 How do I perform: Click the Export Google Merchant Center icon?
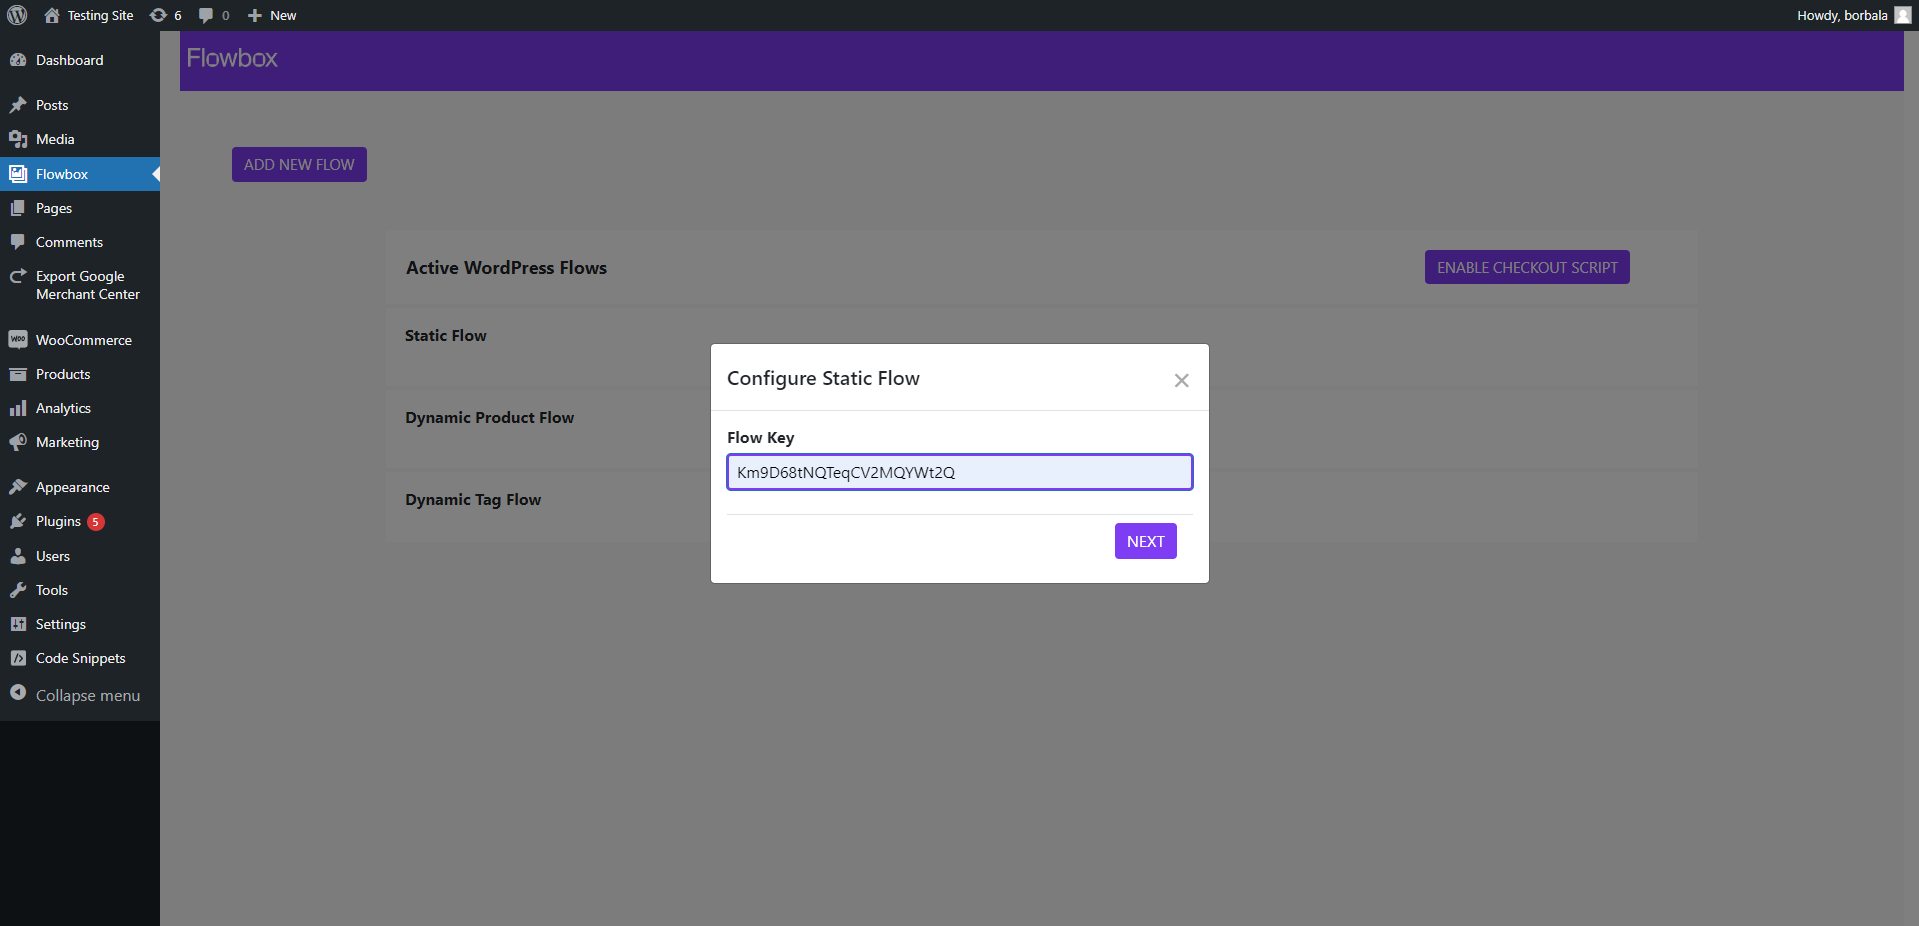tap(18, 276)
